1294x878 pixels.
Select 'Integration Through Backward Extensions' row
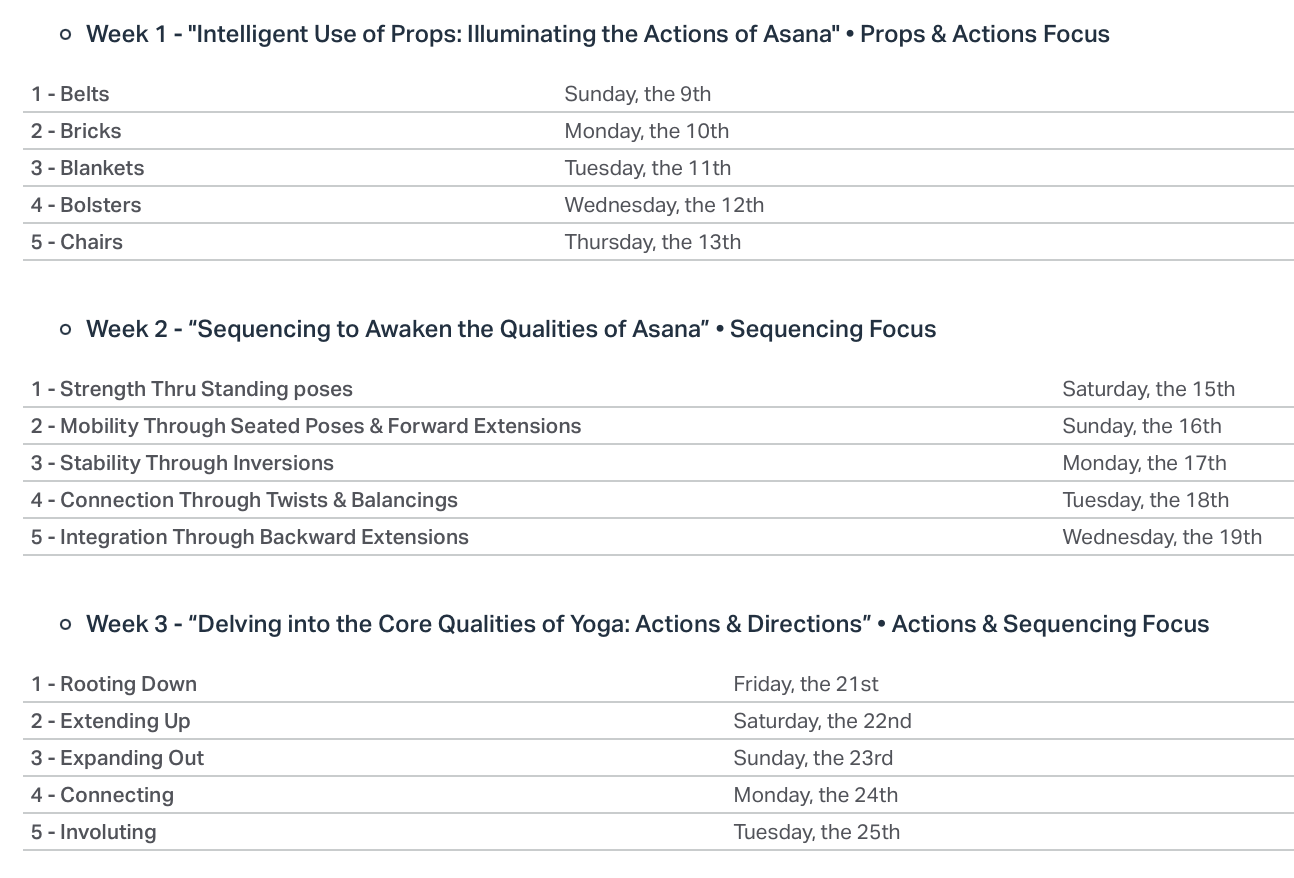point(658,537)
